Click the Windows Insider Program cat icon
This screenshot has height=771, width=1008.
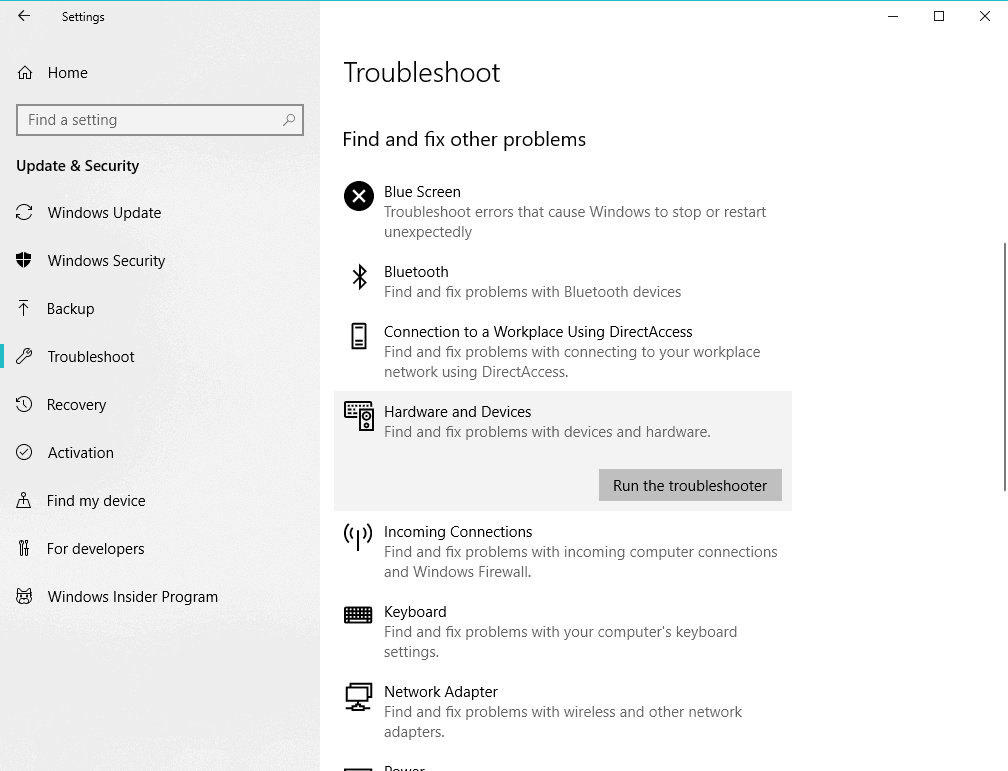(x=24, y=596)
